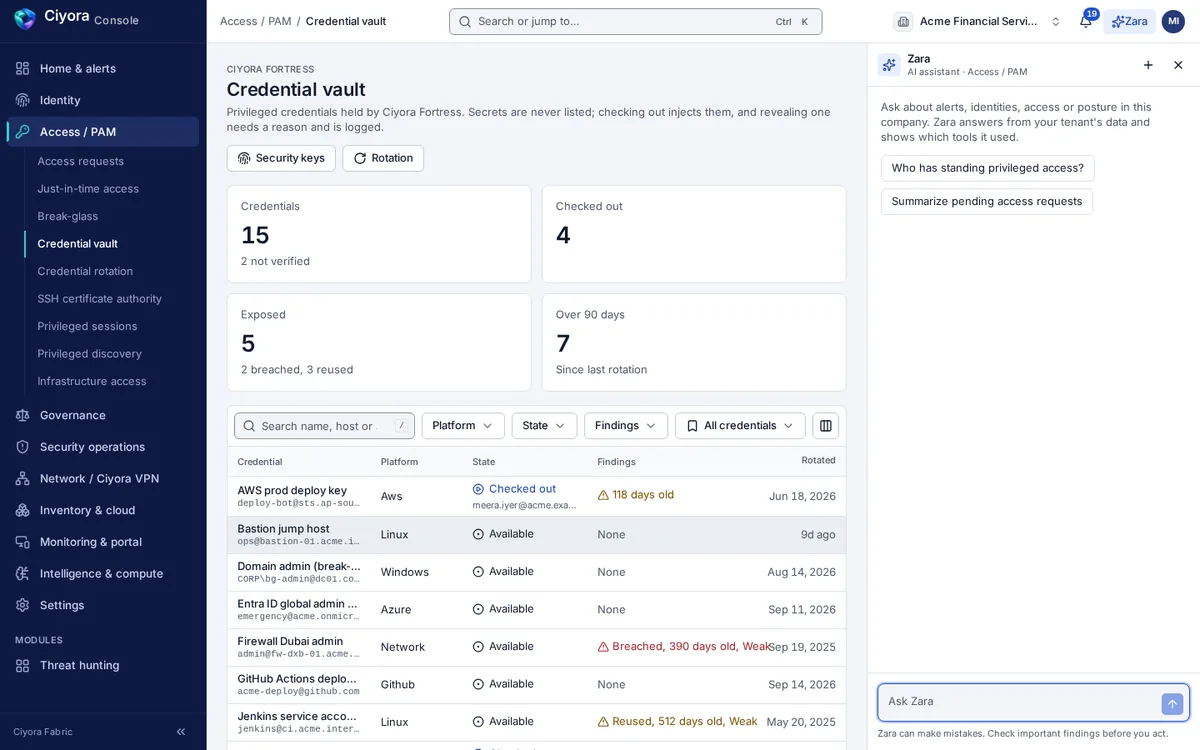Open Domain admin (break-glass) row

(x=536, y=572)
